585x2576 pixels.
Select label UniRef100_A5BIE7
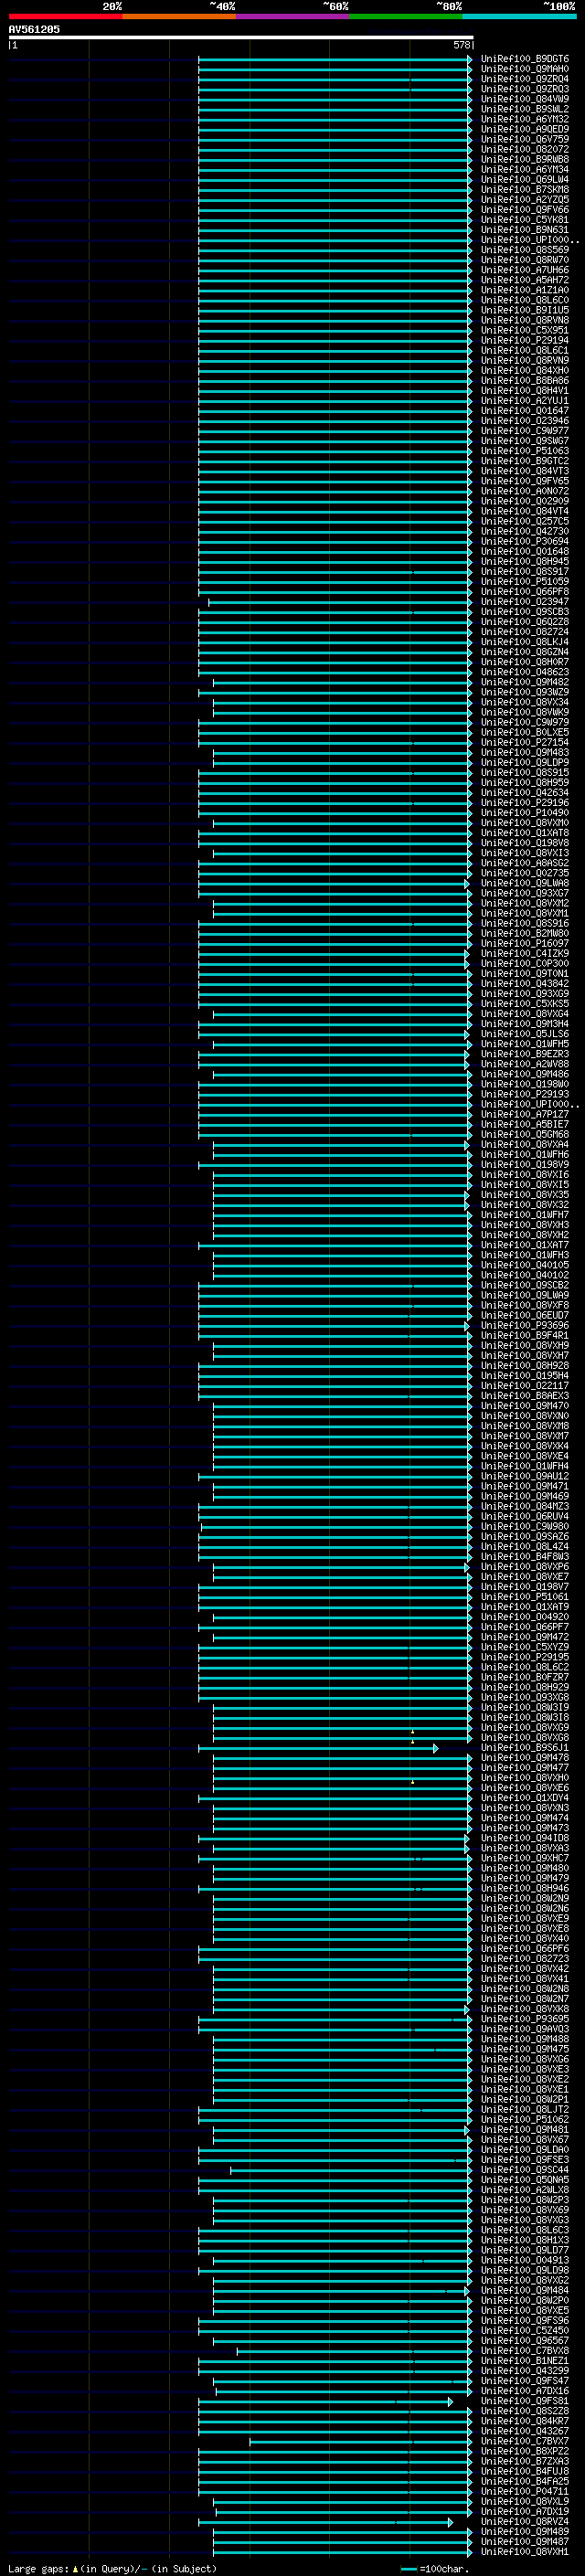[524, 1124]
